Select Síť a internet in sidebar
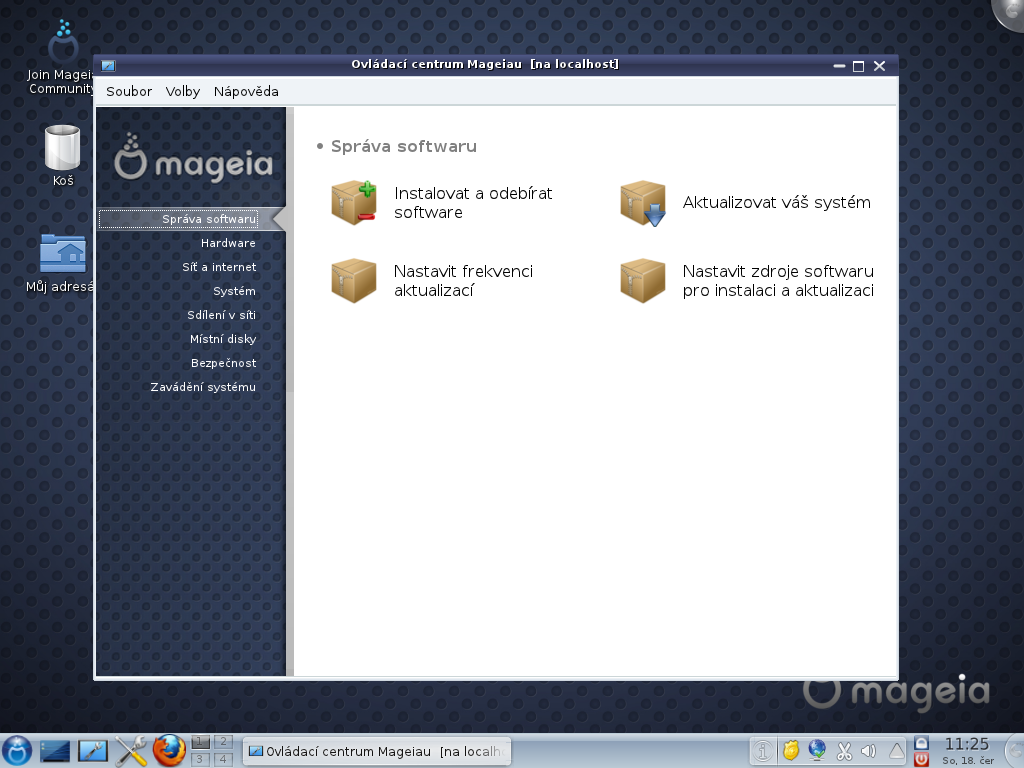1024x768 pixels. pyautogui.click(x=219, y=267)
